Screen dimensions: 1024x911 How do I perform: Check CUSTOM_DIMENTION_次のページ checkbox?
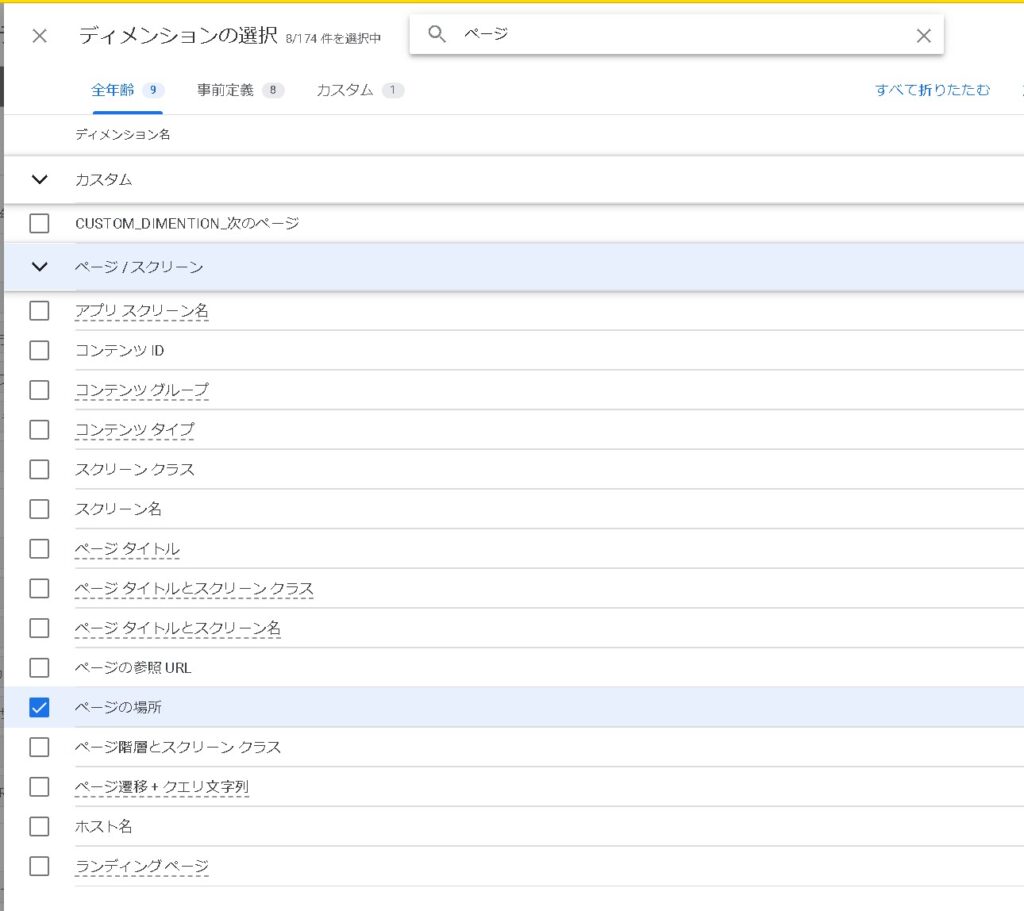click(x=39, y=223)
